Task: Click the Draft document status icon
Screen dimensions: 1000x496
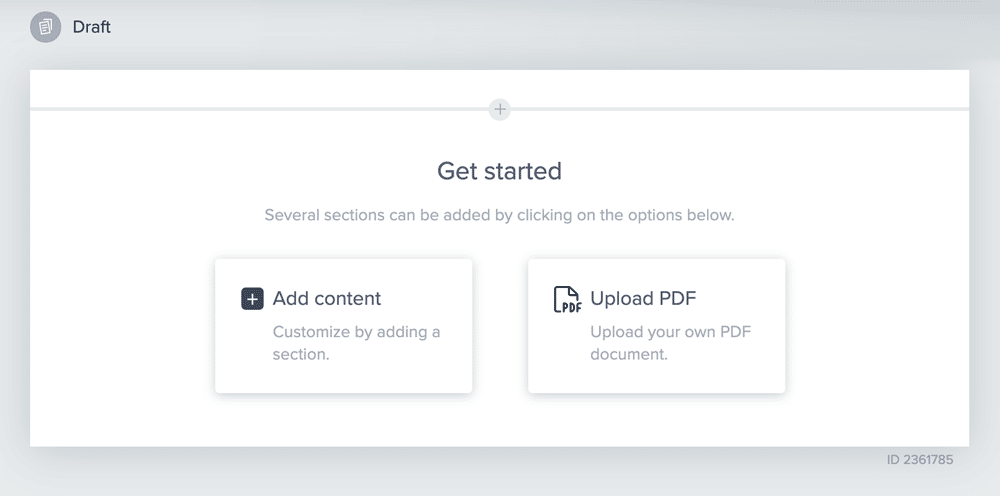Action: click(45, 27)
